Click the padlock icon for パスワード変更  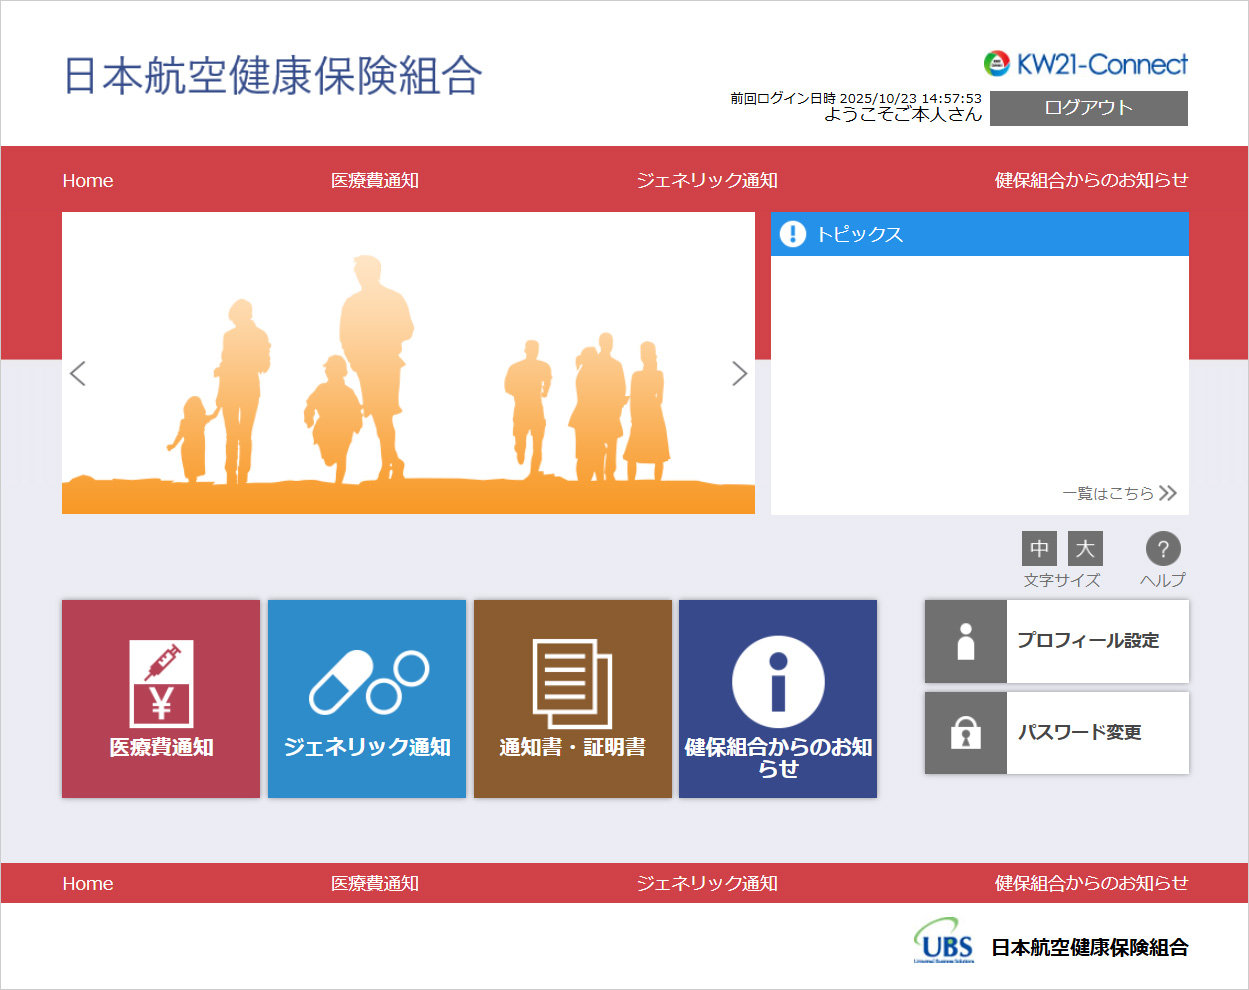tap(966, 733)
